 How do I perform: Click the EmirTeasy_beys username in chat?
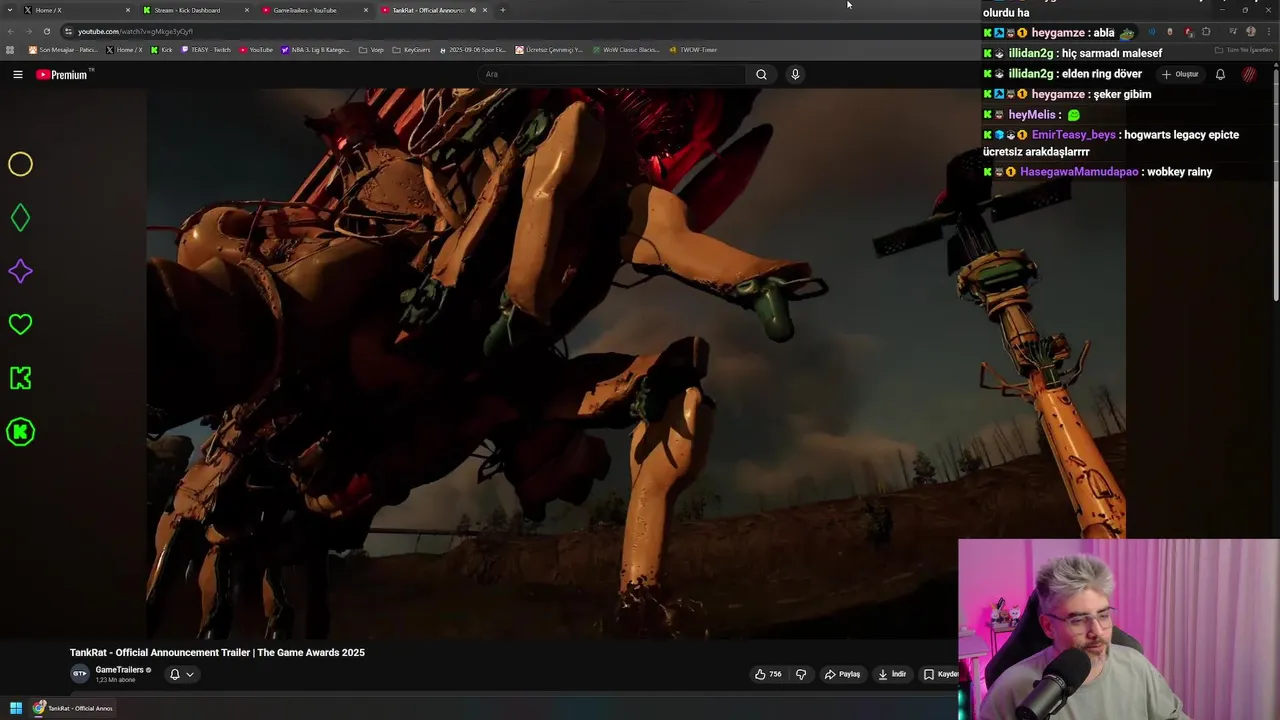point(1073,135)
